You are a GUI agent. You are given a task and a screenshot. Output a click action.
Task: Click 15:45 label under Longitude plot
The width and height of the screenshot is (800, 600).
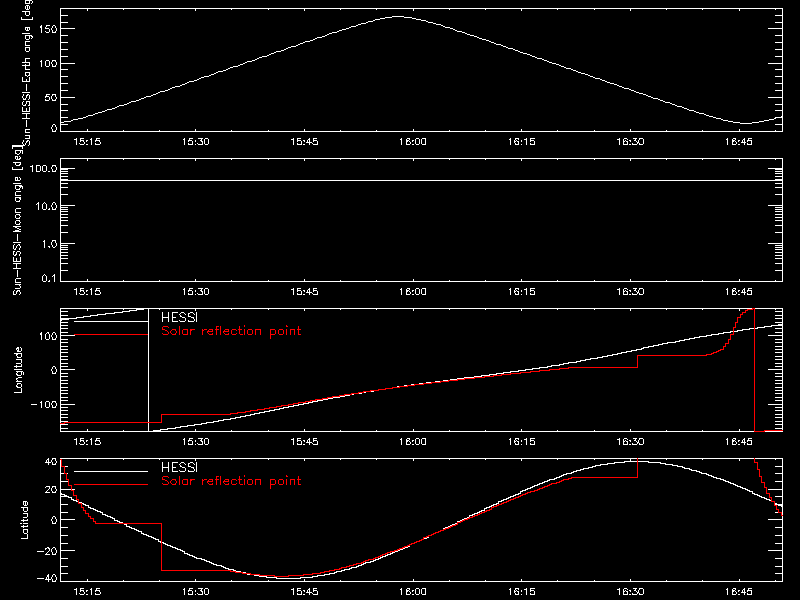[x=304, y=442]
